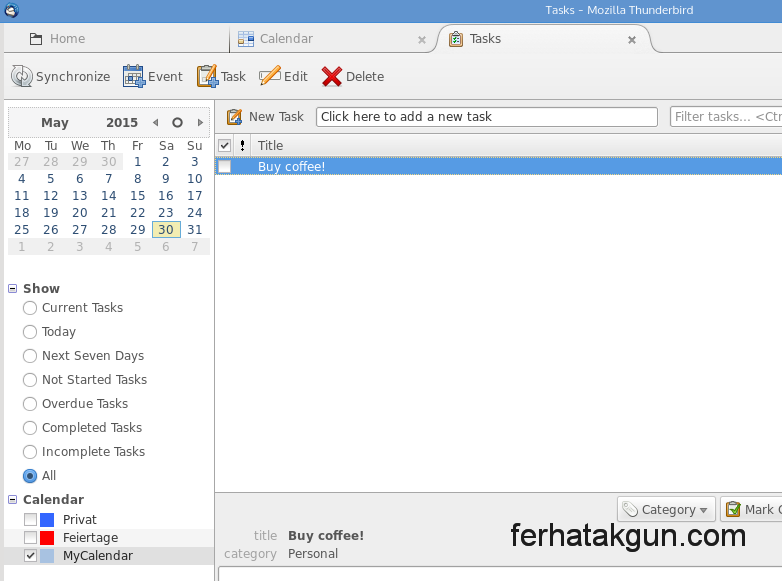Mark the Buy coffee! task as done
This screenshot has height=581, width=782.
pos(224,167)
